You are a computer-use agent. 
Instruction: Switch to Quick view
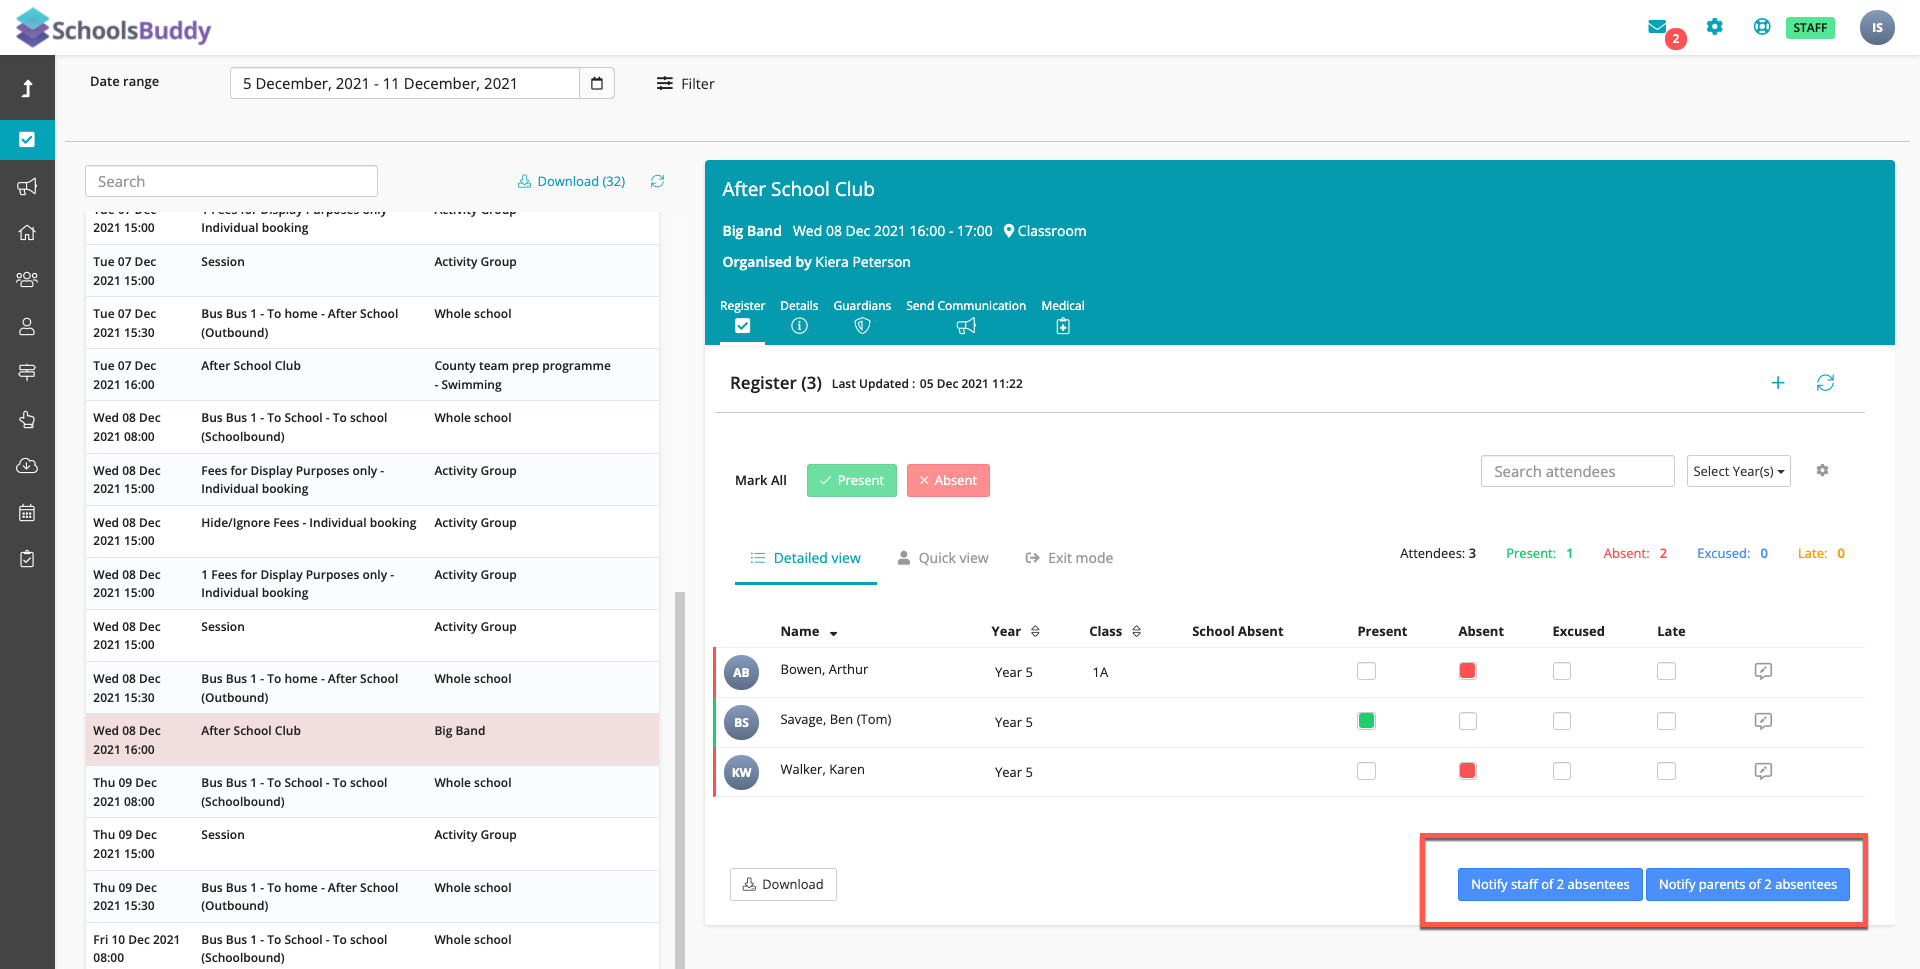[x=943, y=558]
